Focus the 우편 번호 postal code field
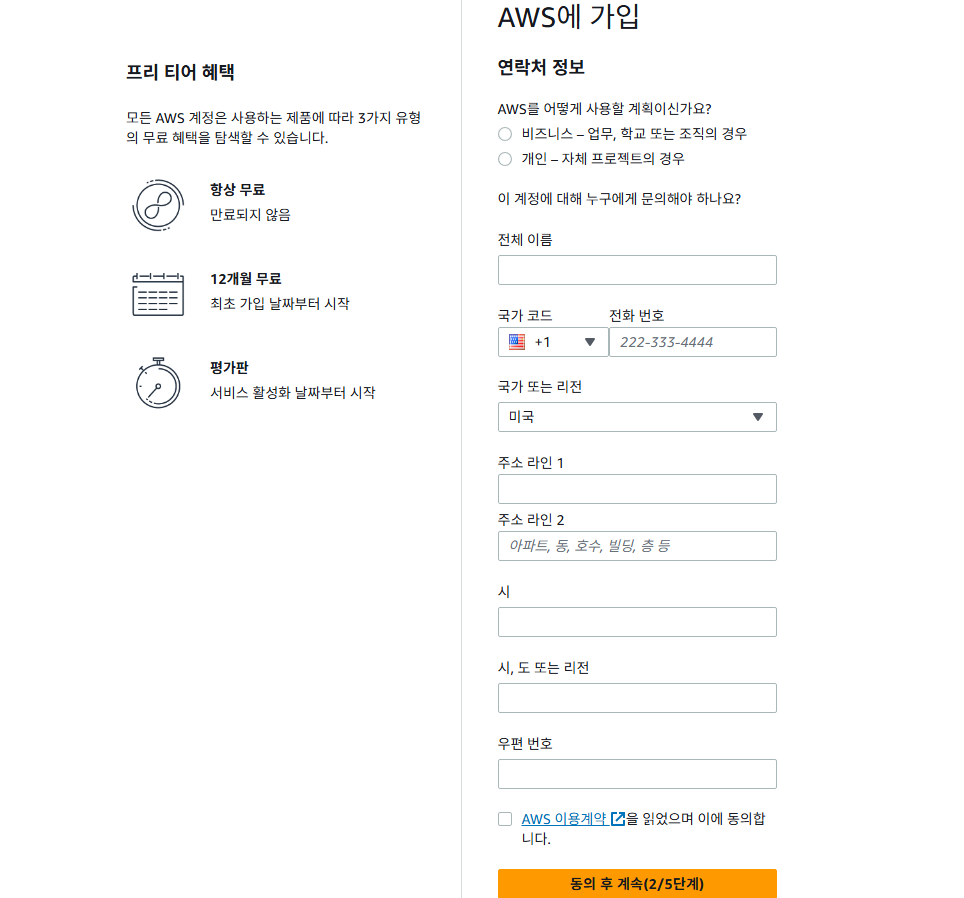This screenshot has height=898, width=964. 637,774
